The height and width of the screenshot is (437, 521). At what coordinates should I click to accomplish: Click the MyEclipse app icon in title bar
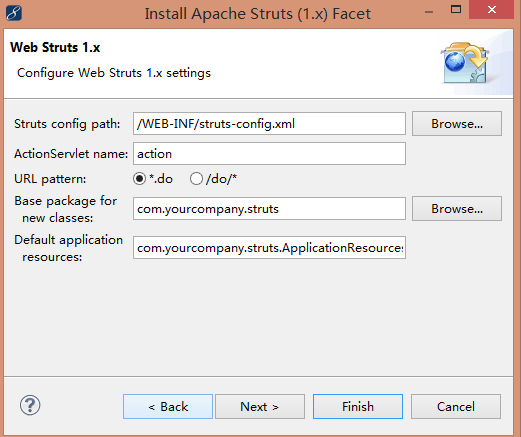pos(14,13)
